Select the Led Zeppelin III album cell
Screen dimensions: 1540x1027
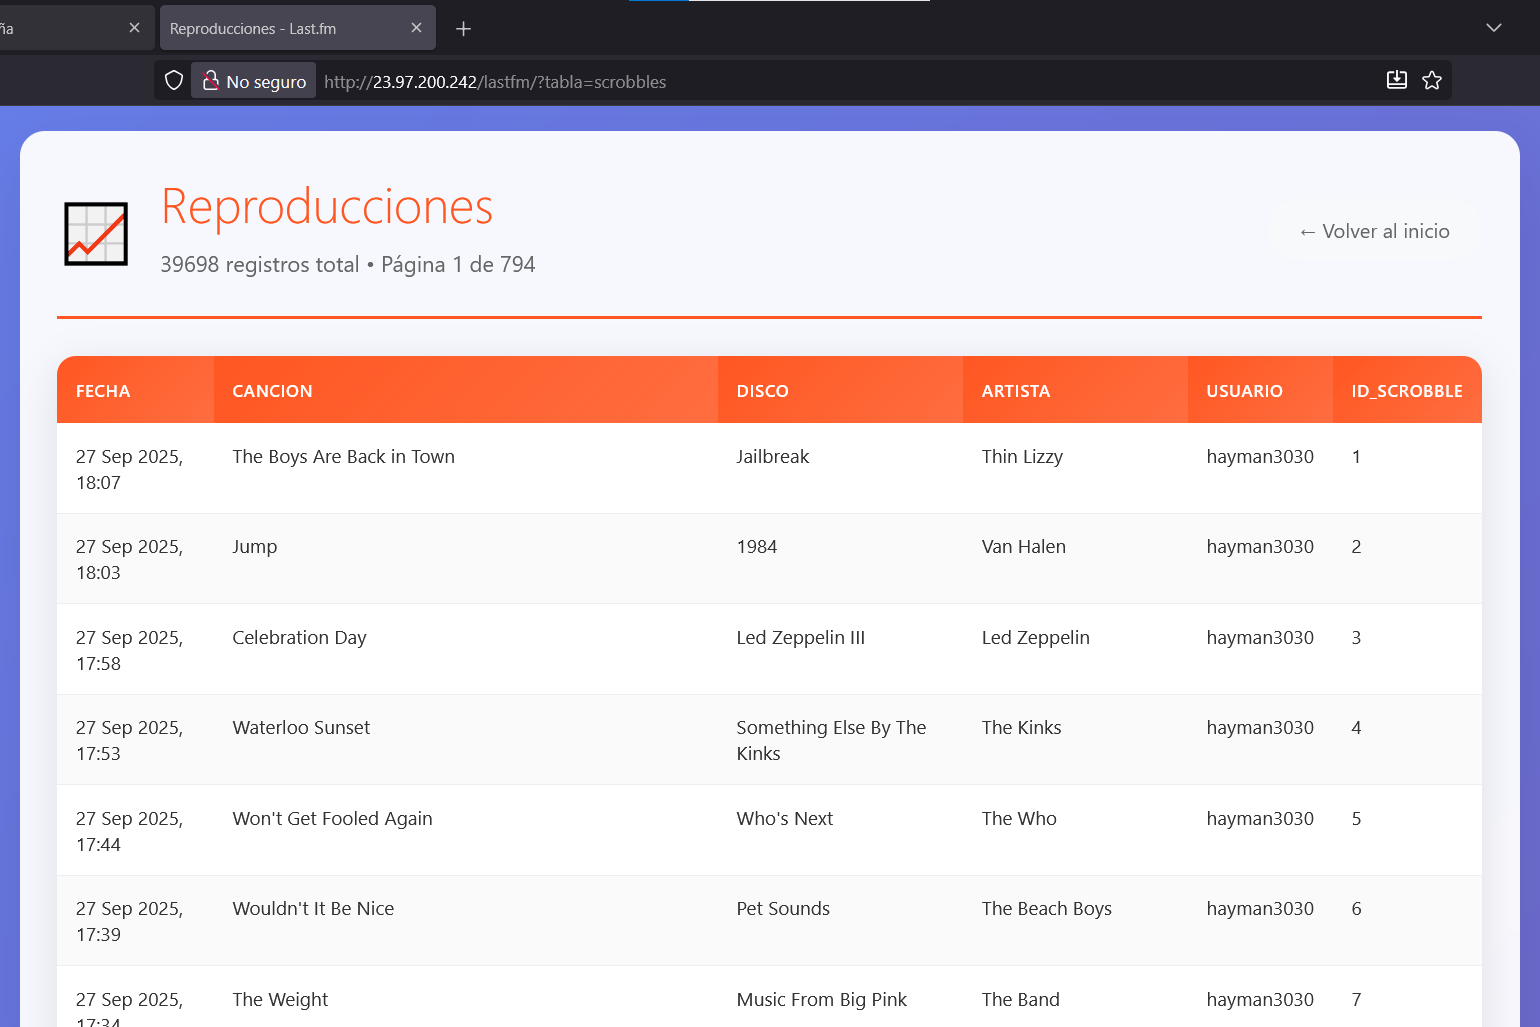800,638
